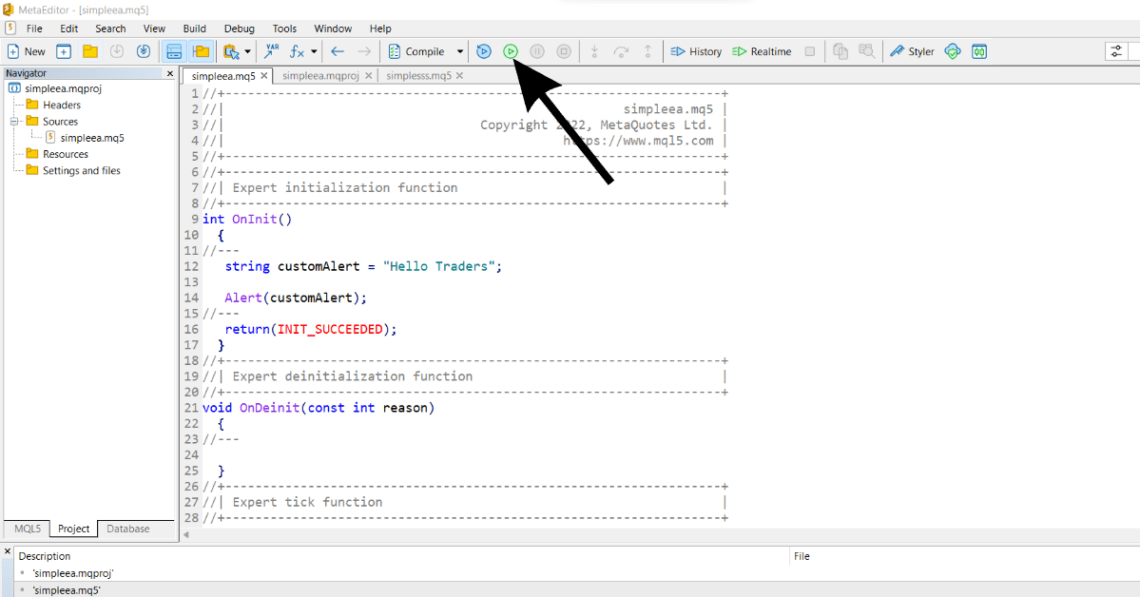Select simpleea.mq5 file in Navigator tree
The width and height of the screenshot is (1140, 597).
(92, 138)
